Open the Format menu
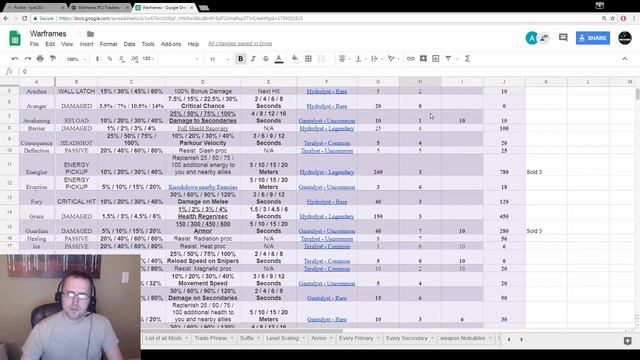Viewport: 640px width, 360px height. pyautogui.click(x=108, y=44)
